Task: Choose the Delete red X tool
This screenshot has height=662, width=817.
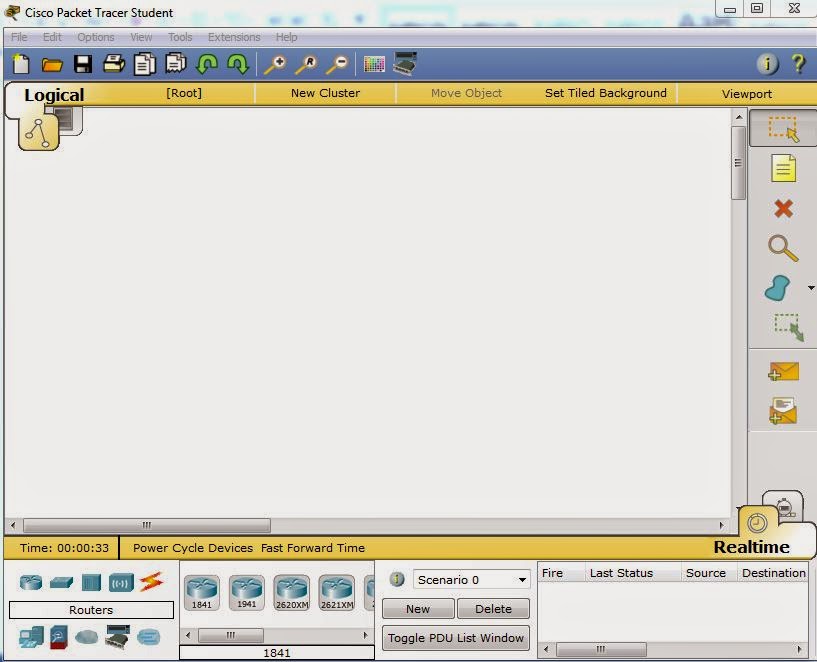Action: pos(783,209)
